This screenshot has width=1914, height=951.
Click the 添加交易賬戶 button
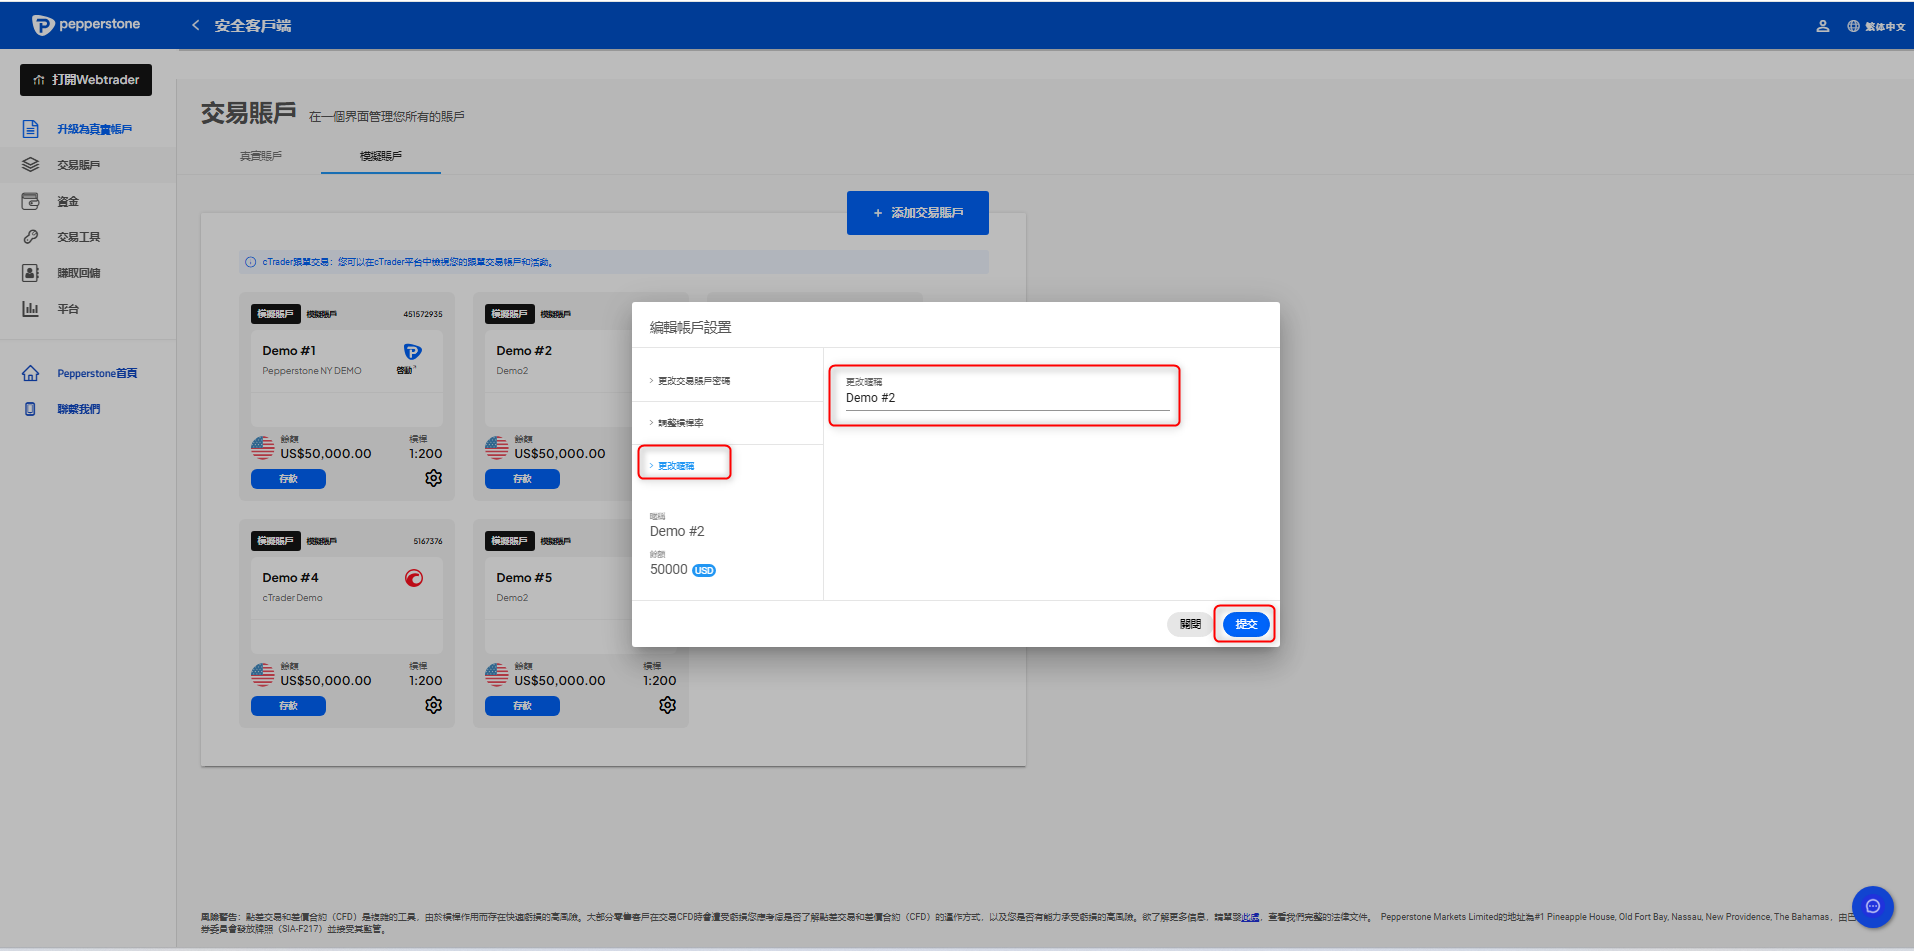pyautogui.click(x=917, y=213)
